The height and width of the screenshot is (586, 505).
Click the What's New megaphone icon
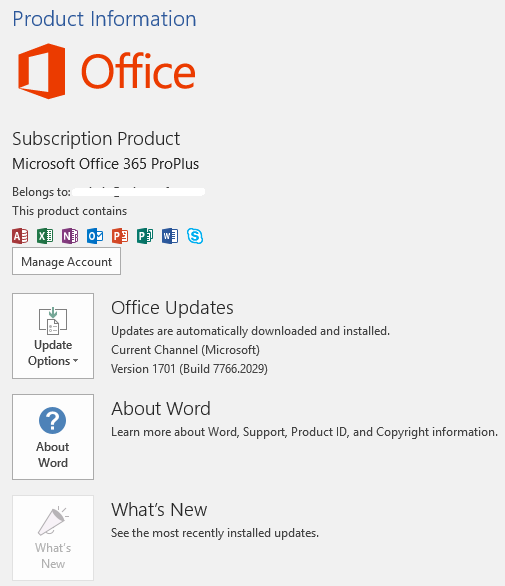click(53, 521)
